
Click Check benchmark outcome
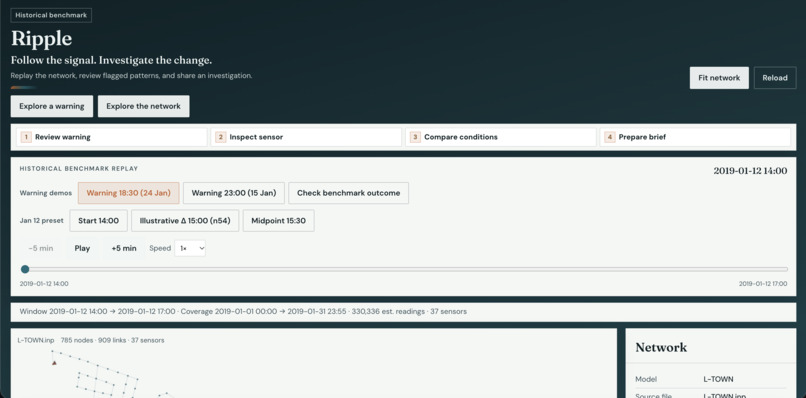tap(349, 193)
